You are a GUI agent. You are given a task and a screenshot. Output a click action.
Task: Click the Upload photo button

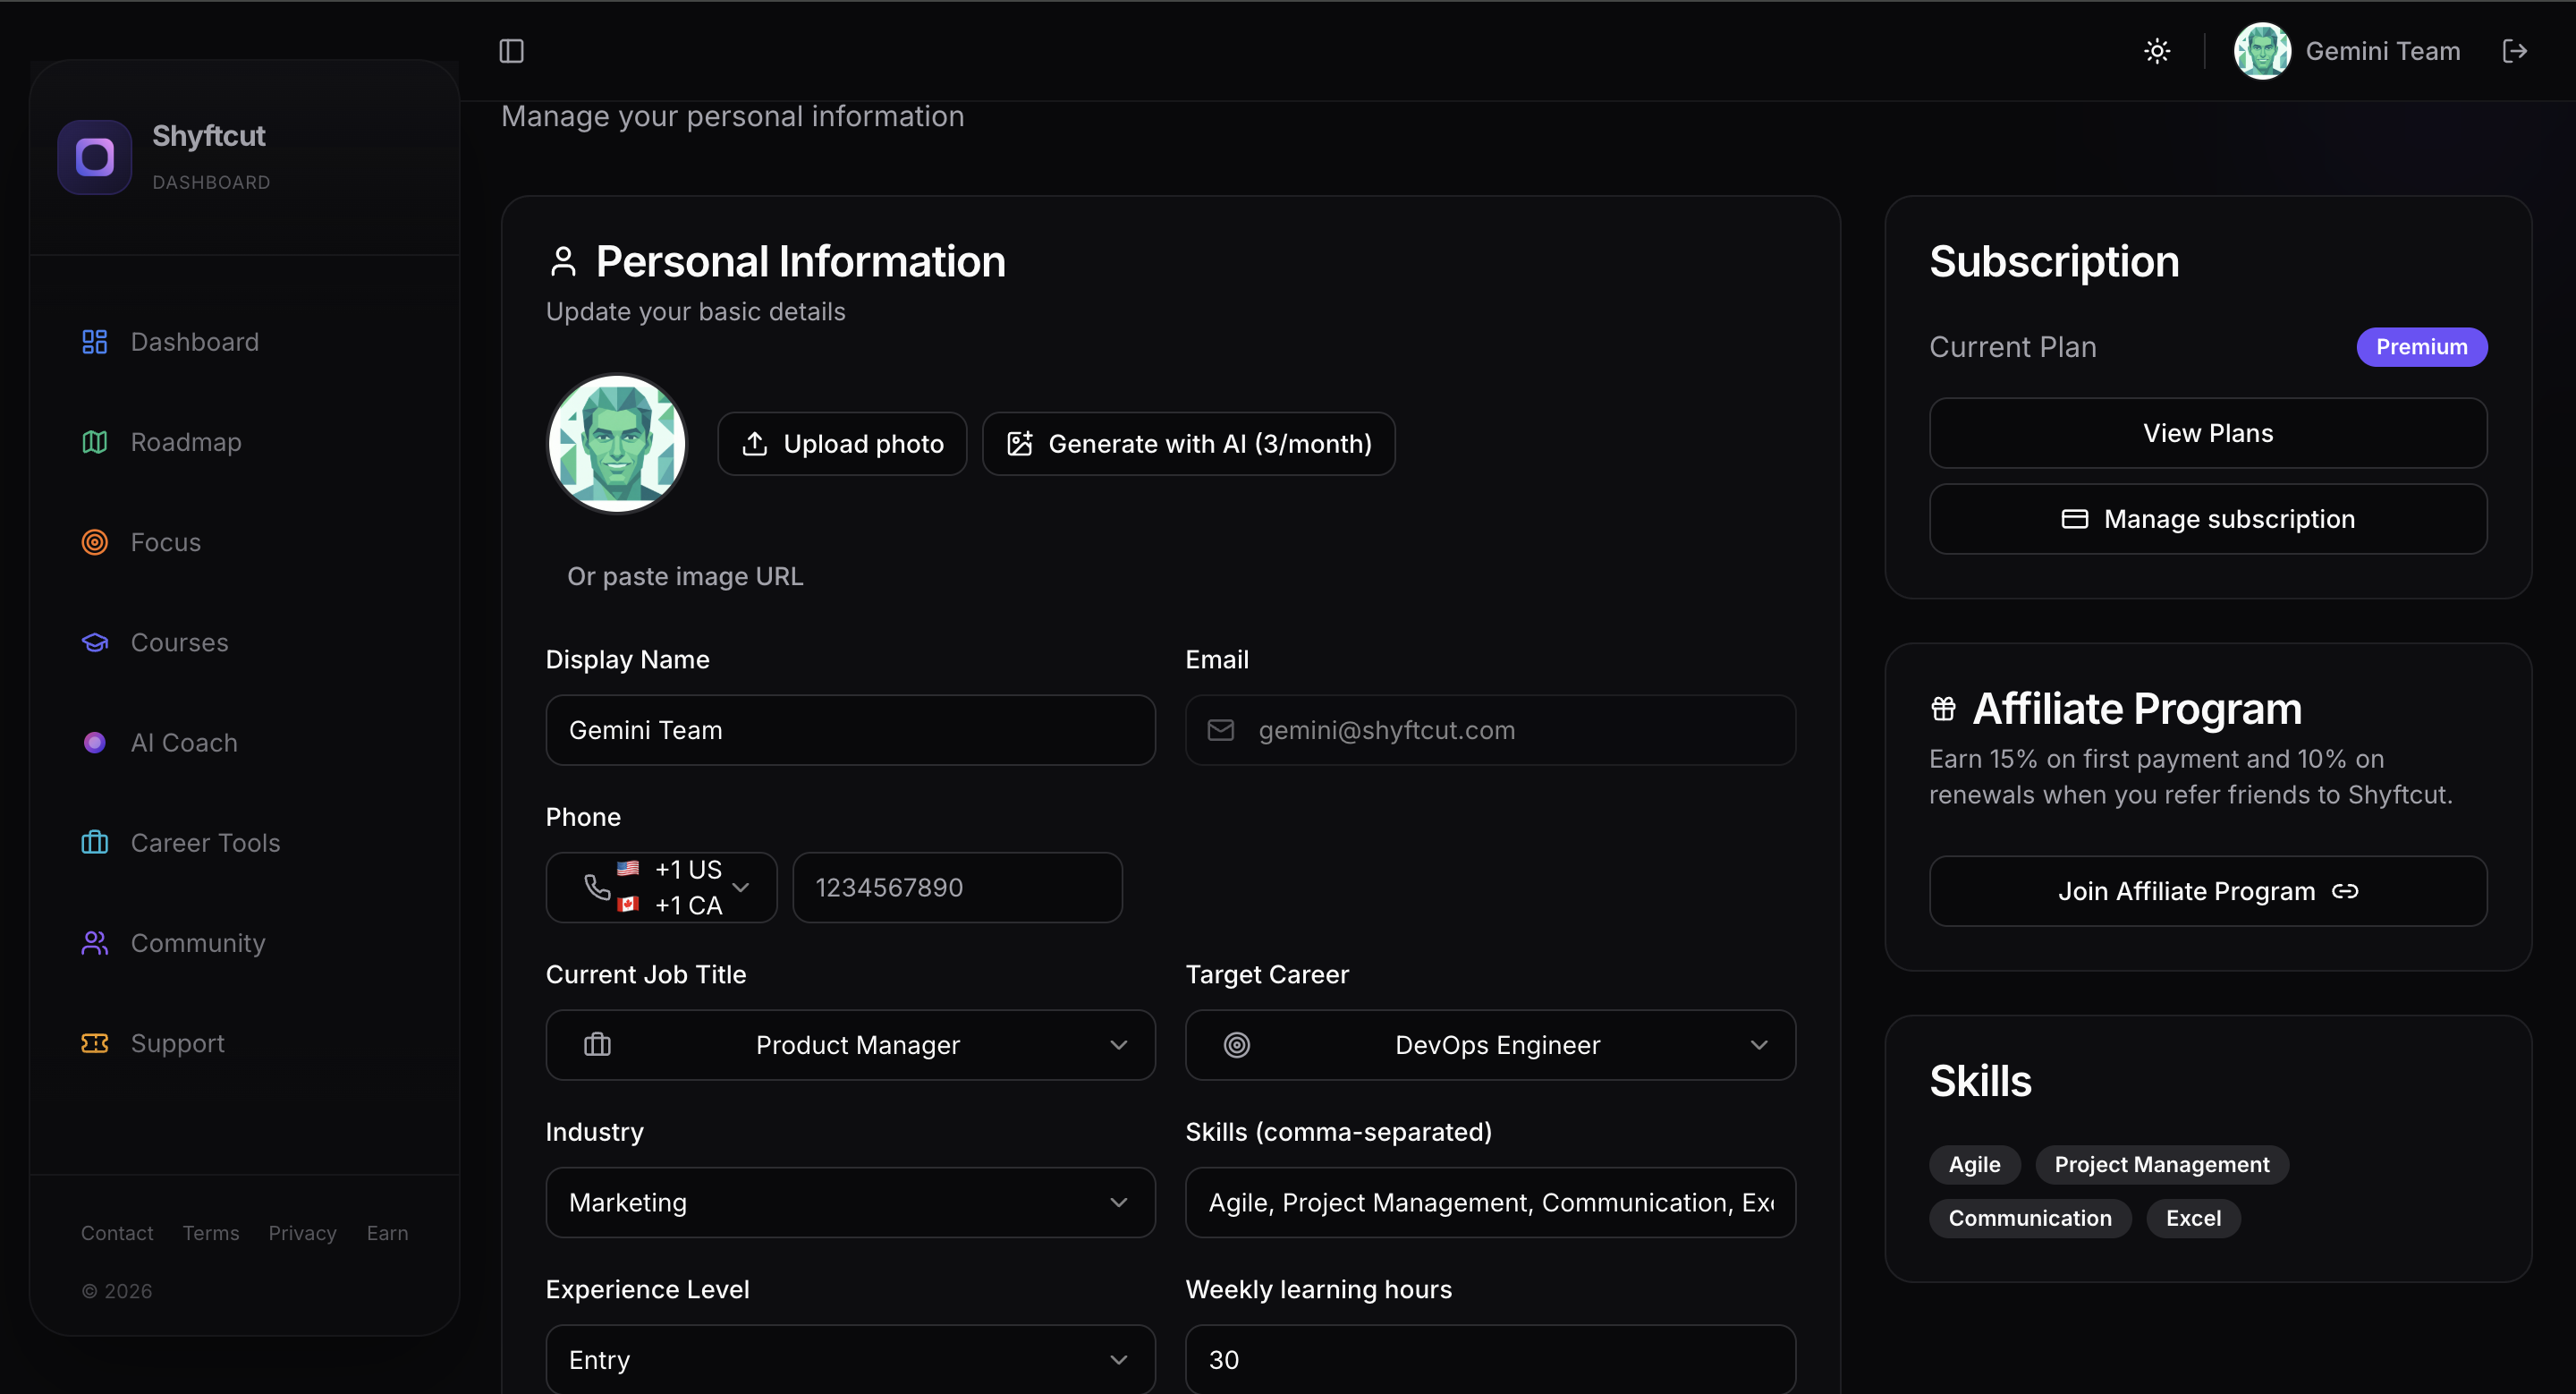pyautogui.click(x=842, y=444)
